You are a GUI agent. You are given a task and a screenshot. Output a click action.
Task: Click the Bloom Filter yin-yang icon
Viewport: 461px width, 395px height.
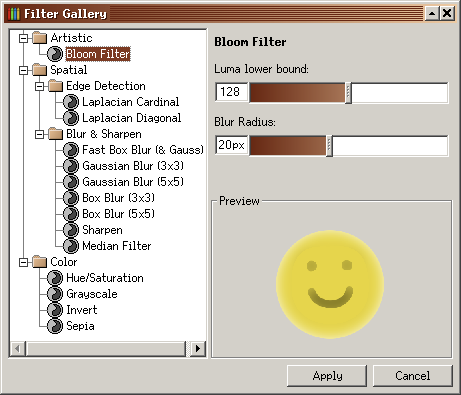pyautogui.click(x=54, y=54)
